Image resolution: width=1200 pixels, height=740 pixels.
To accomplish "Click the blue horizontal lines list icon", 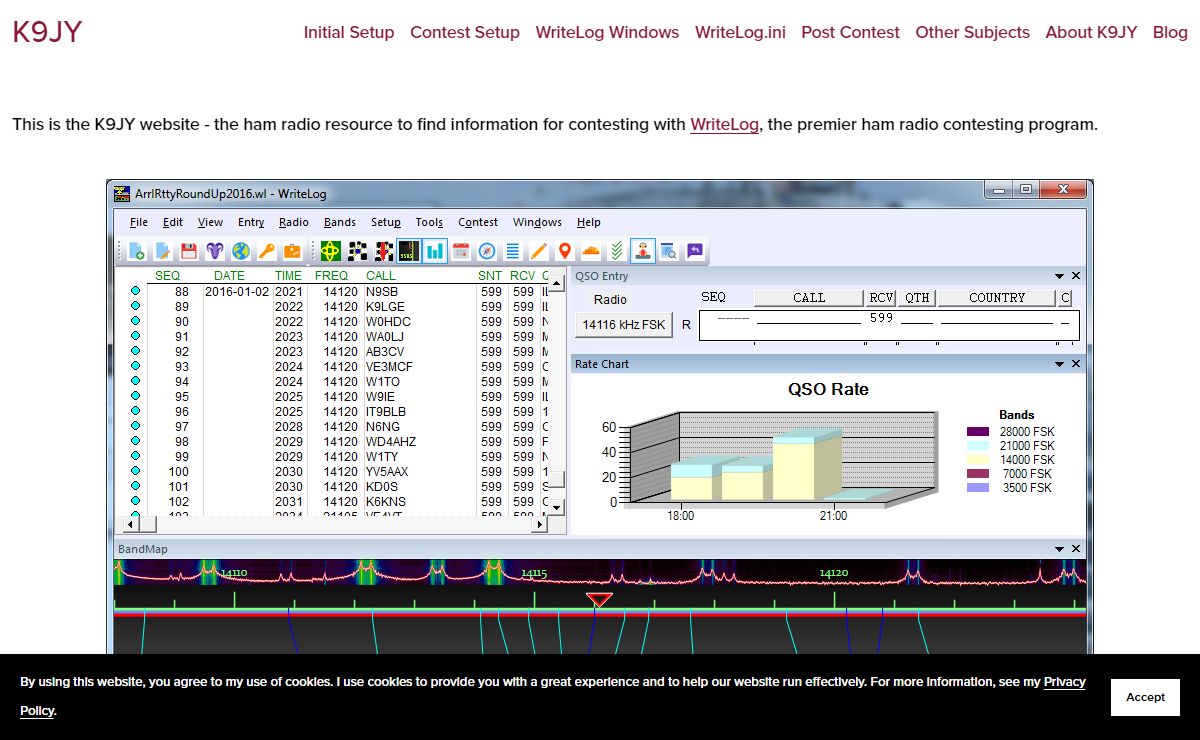I will click(x=513, y=251).
